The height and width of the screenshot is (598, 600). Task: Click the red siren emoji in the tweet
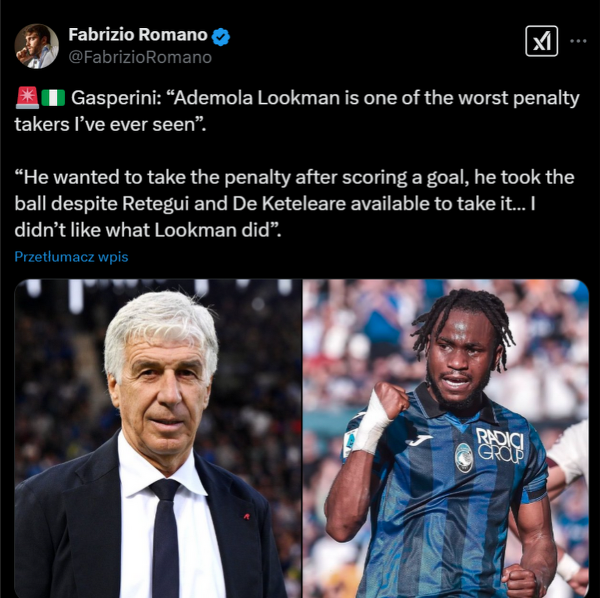(x=27, y=98)
